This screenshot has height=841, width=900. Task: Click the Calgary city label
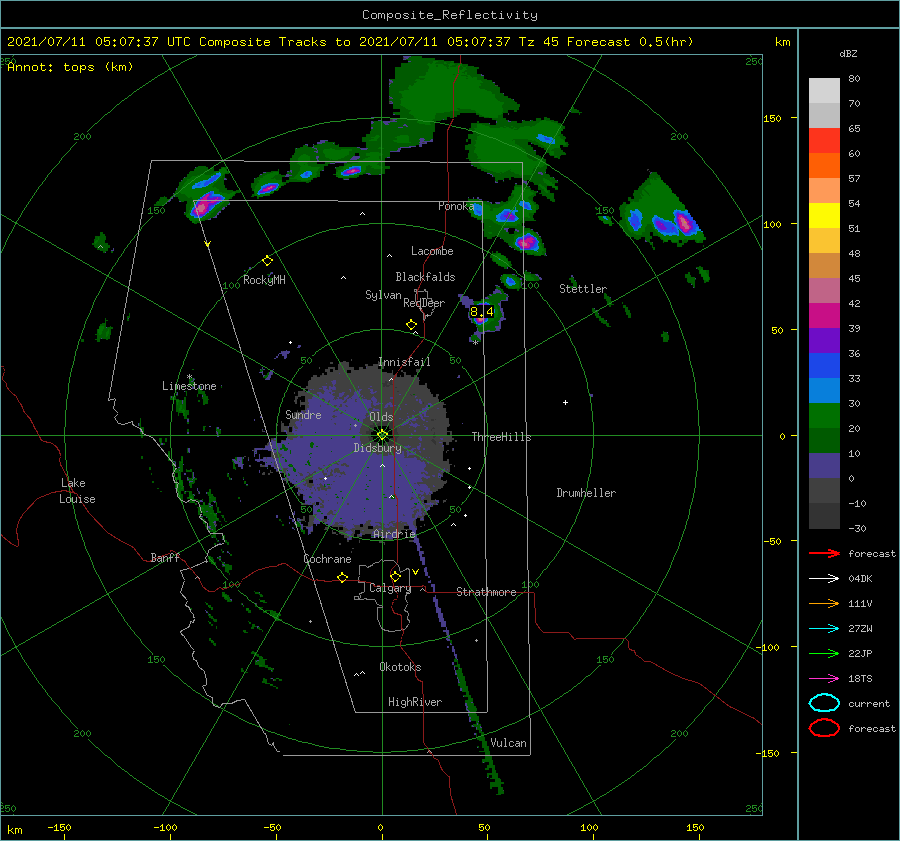pos(390,588)
